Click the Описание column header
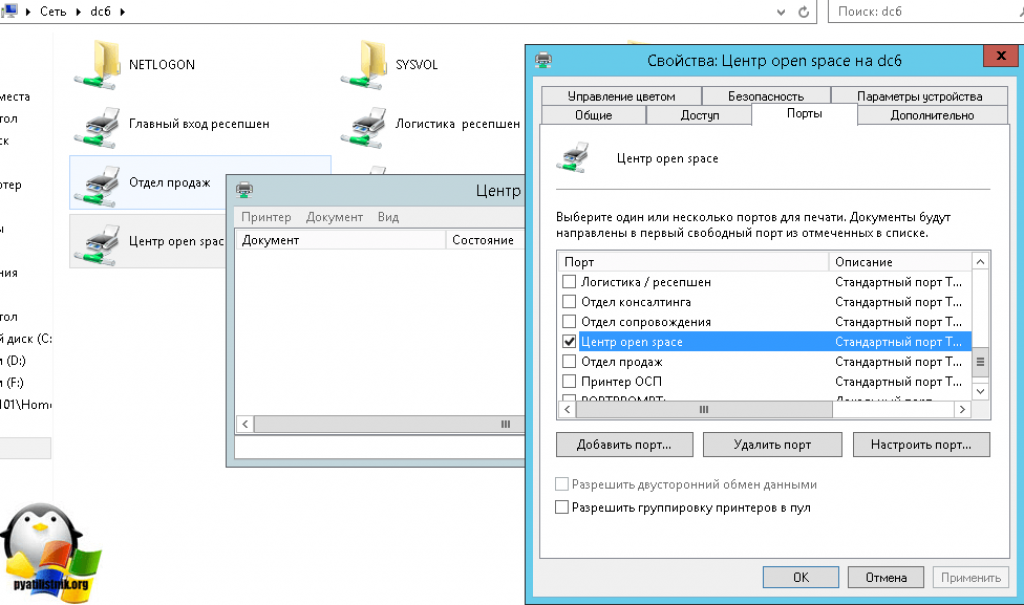The height and width of the screenshot is (605, 1024). pos(901,262)
